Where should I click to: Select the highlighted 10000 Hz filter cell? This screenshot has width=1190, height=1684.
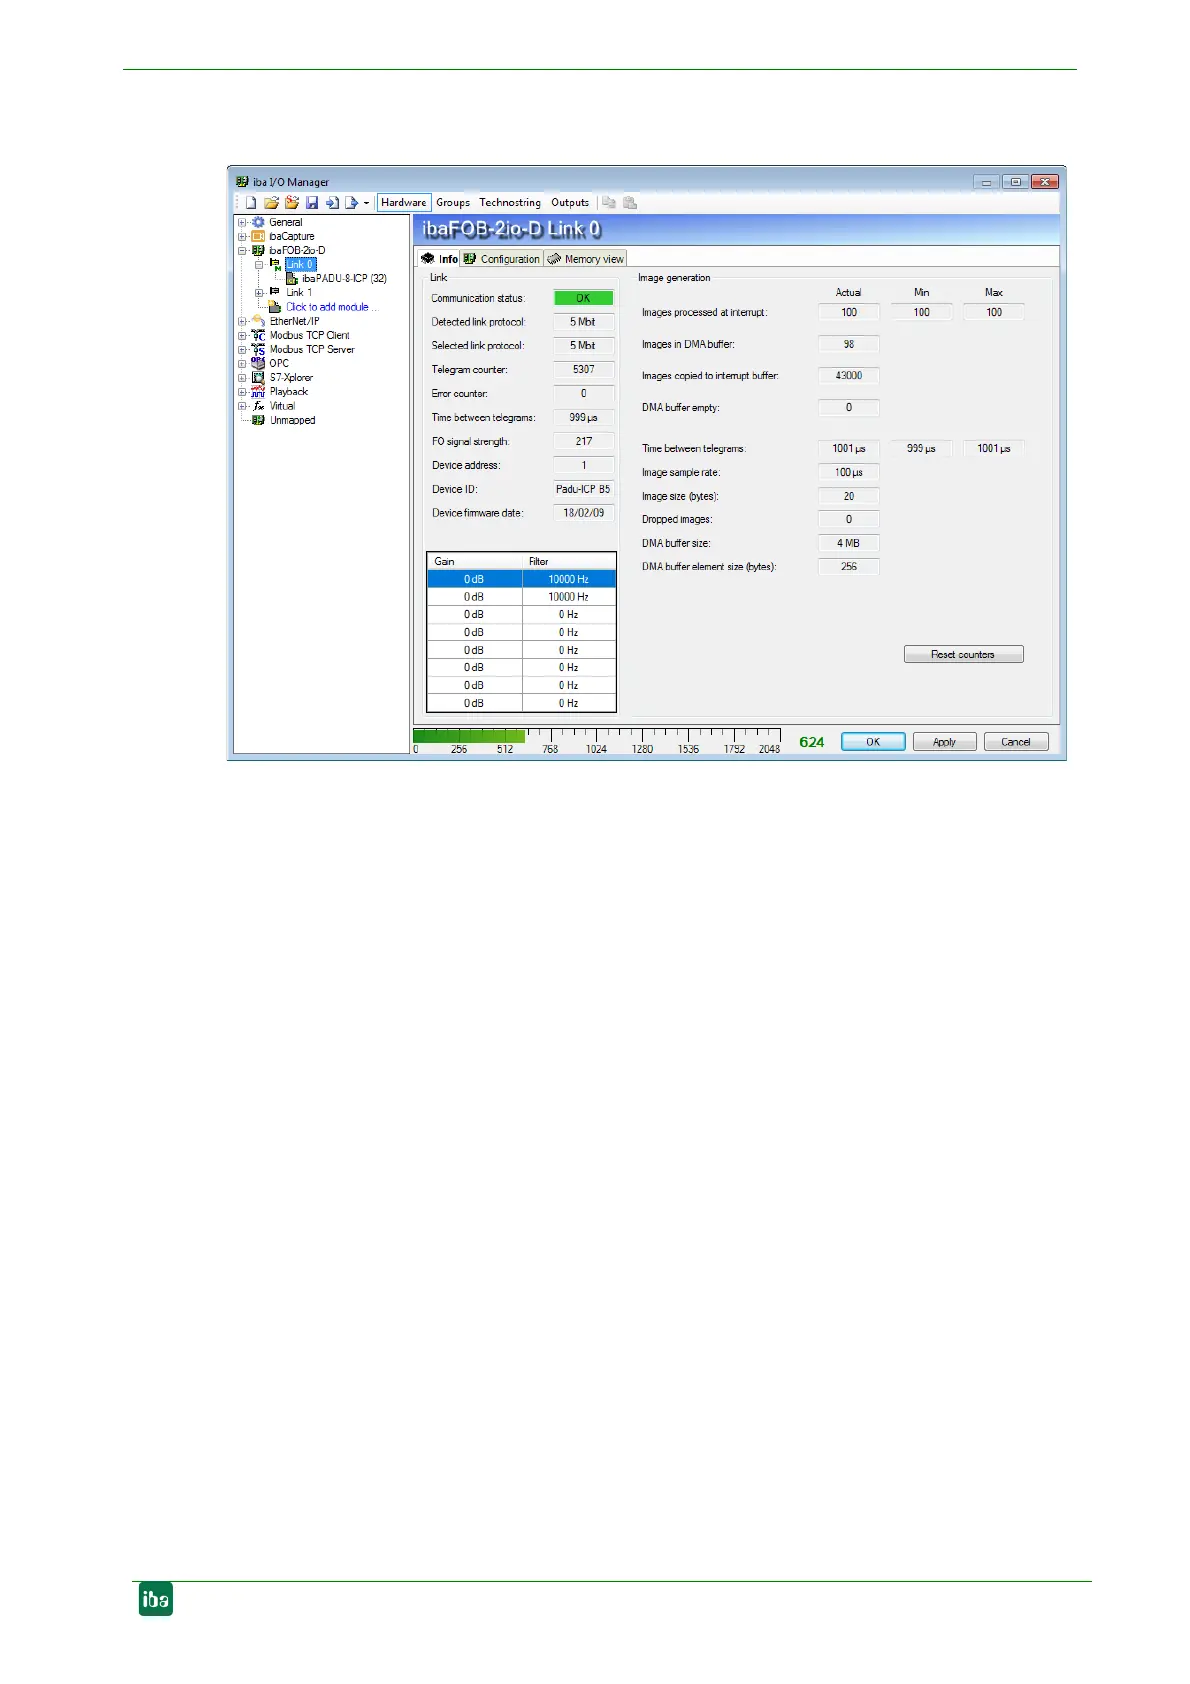[568, 579]
